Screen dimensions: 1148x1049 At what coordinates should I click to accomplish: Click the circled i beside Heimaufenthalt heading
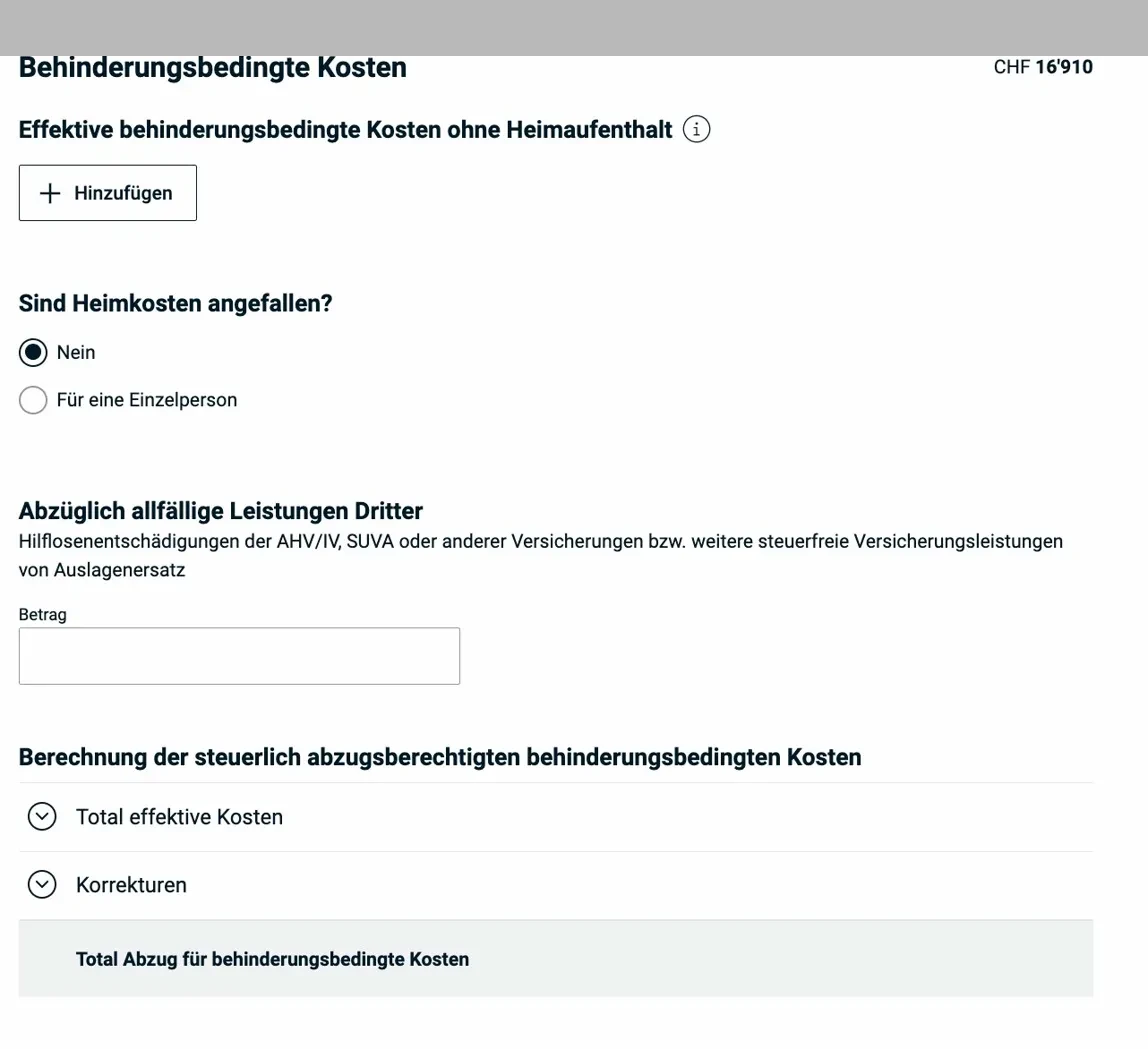tap(696, 128)
